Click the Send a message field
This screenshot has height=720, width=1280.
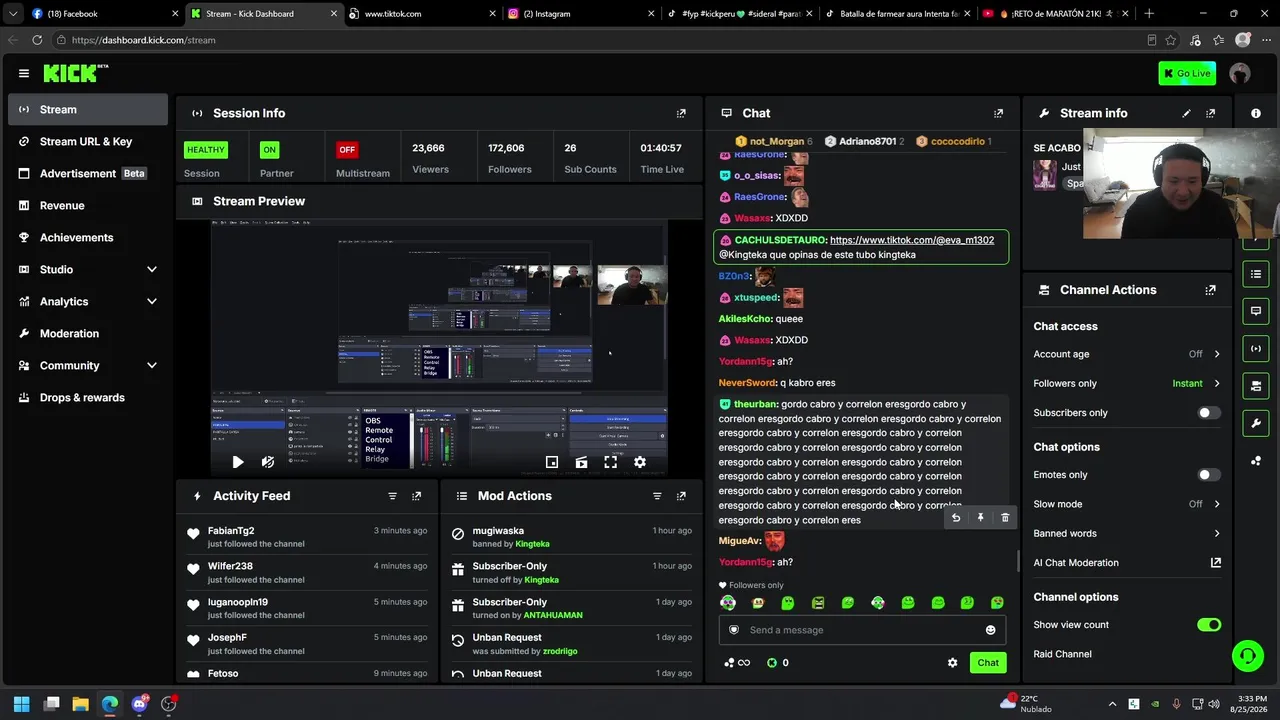[862, 630]
